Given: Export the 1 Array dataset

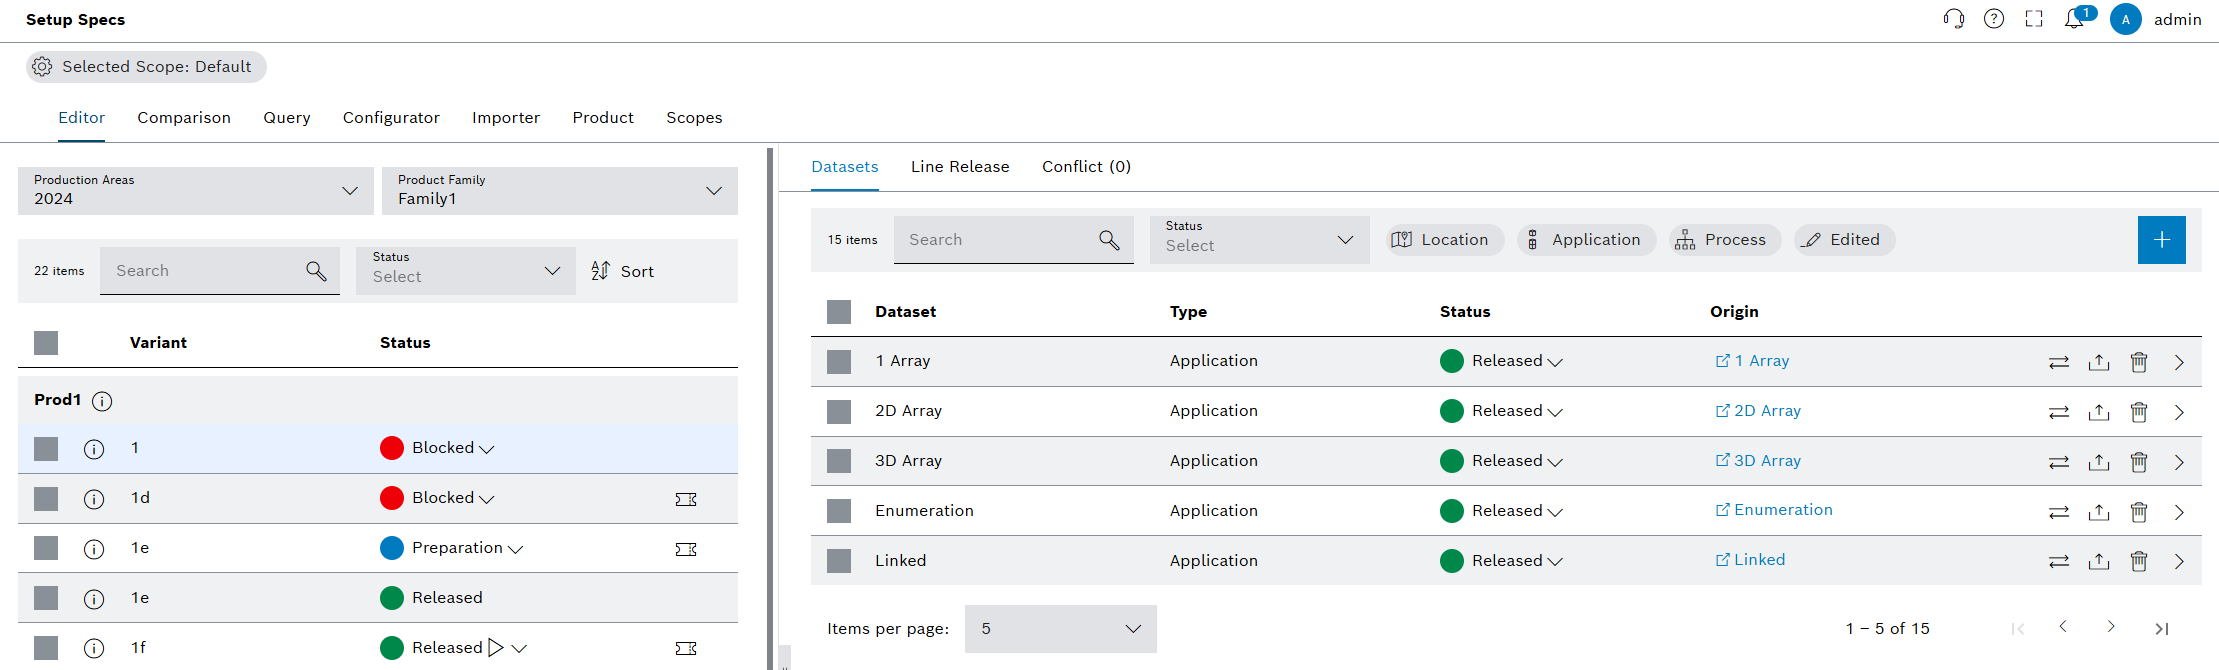Looking at the screenshot, I should 2098,362.
